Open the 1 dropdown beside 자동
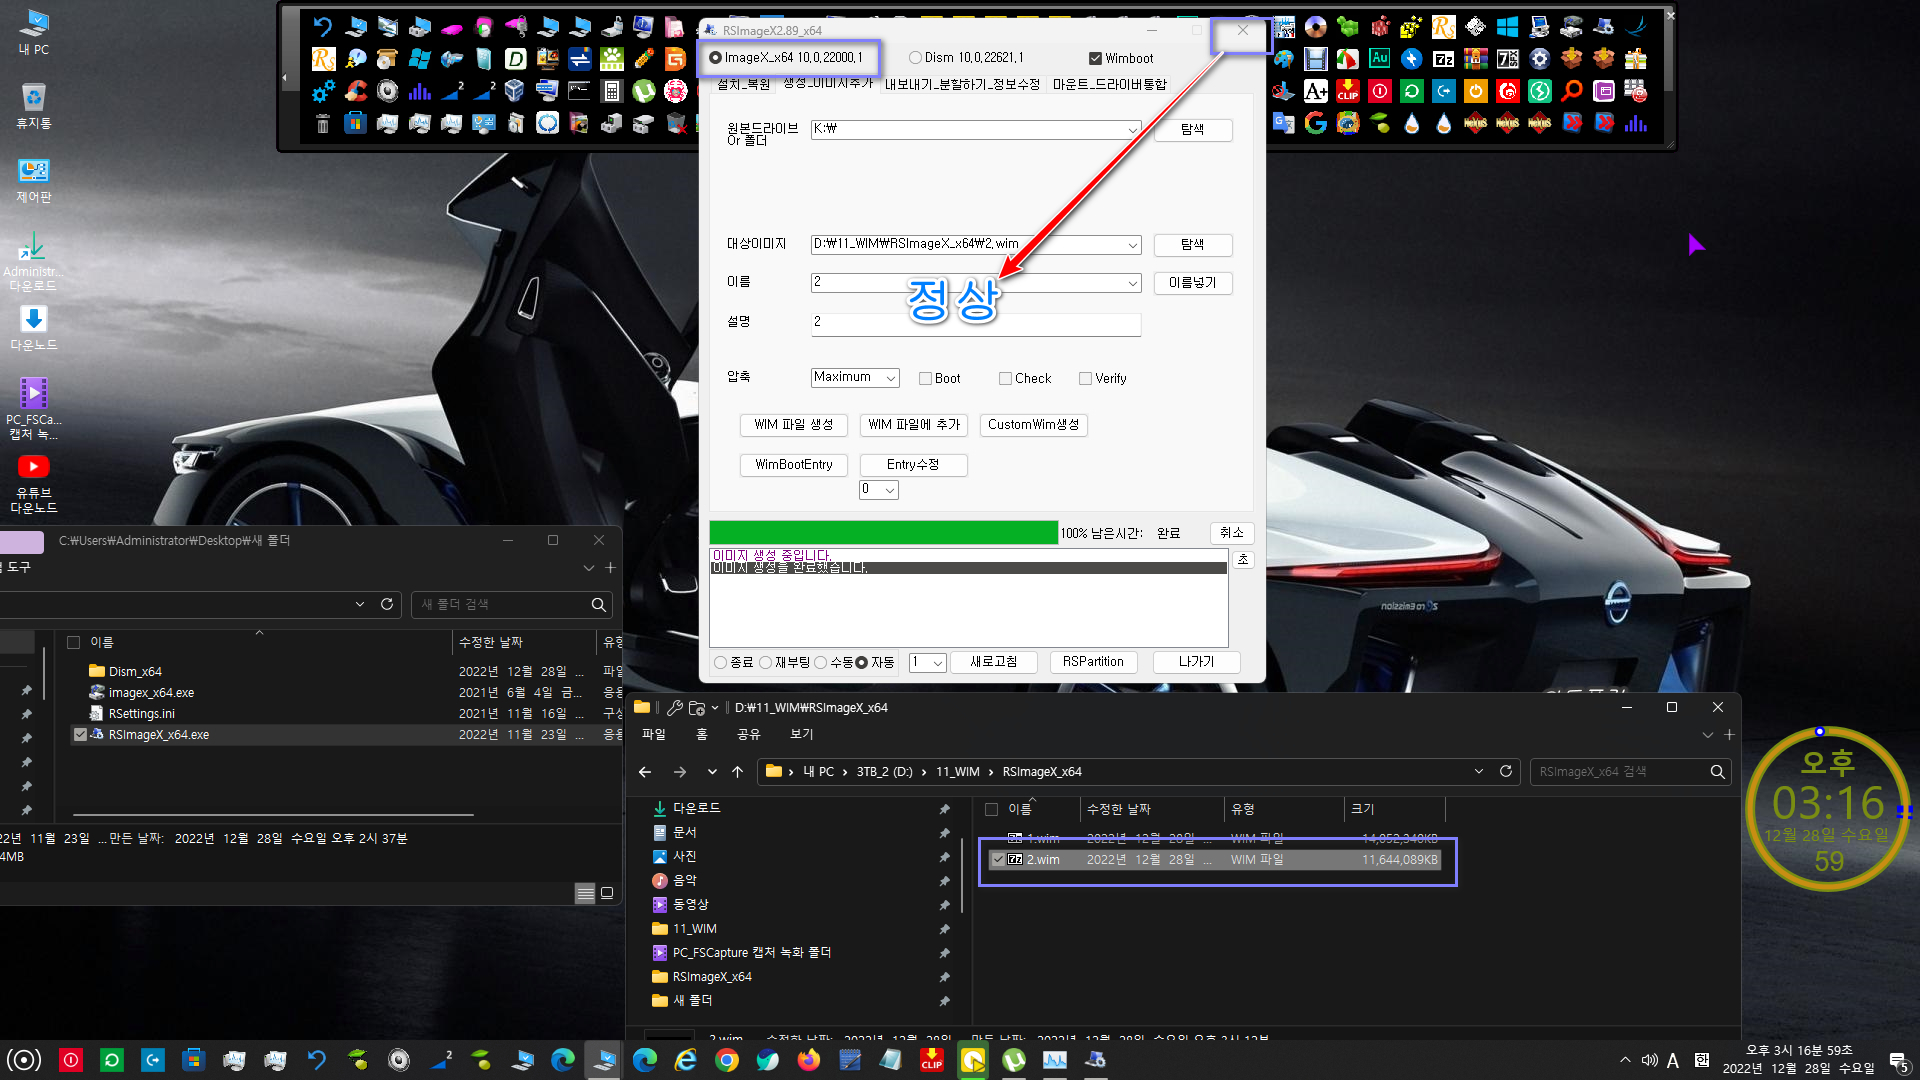This screenshot has width=1920, height=1080. pyautogui.click(x=937, y=663)
